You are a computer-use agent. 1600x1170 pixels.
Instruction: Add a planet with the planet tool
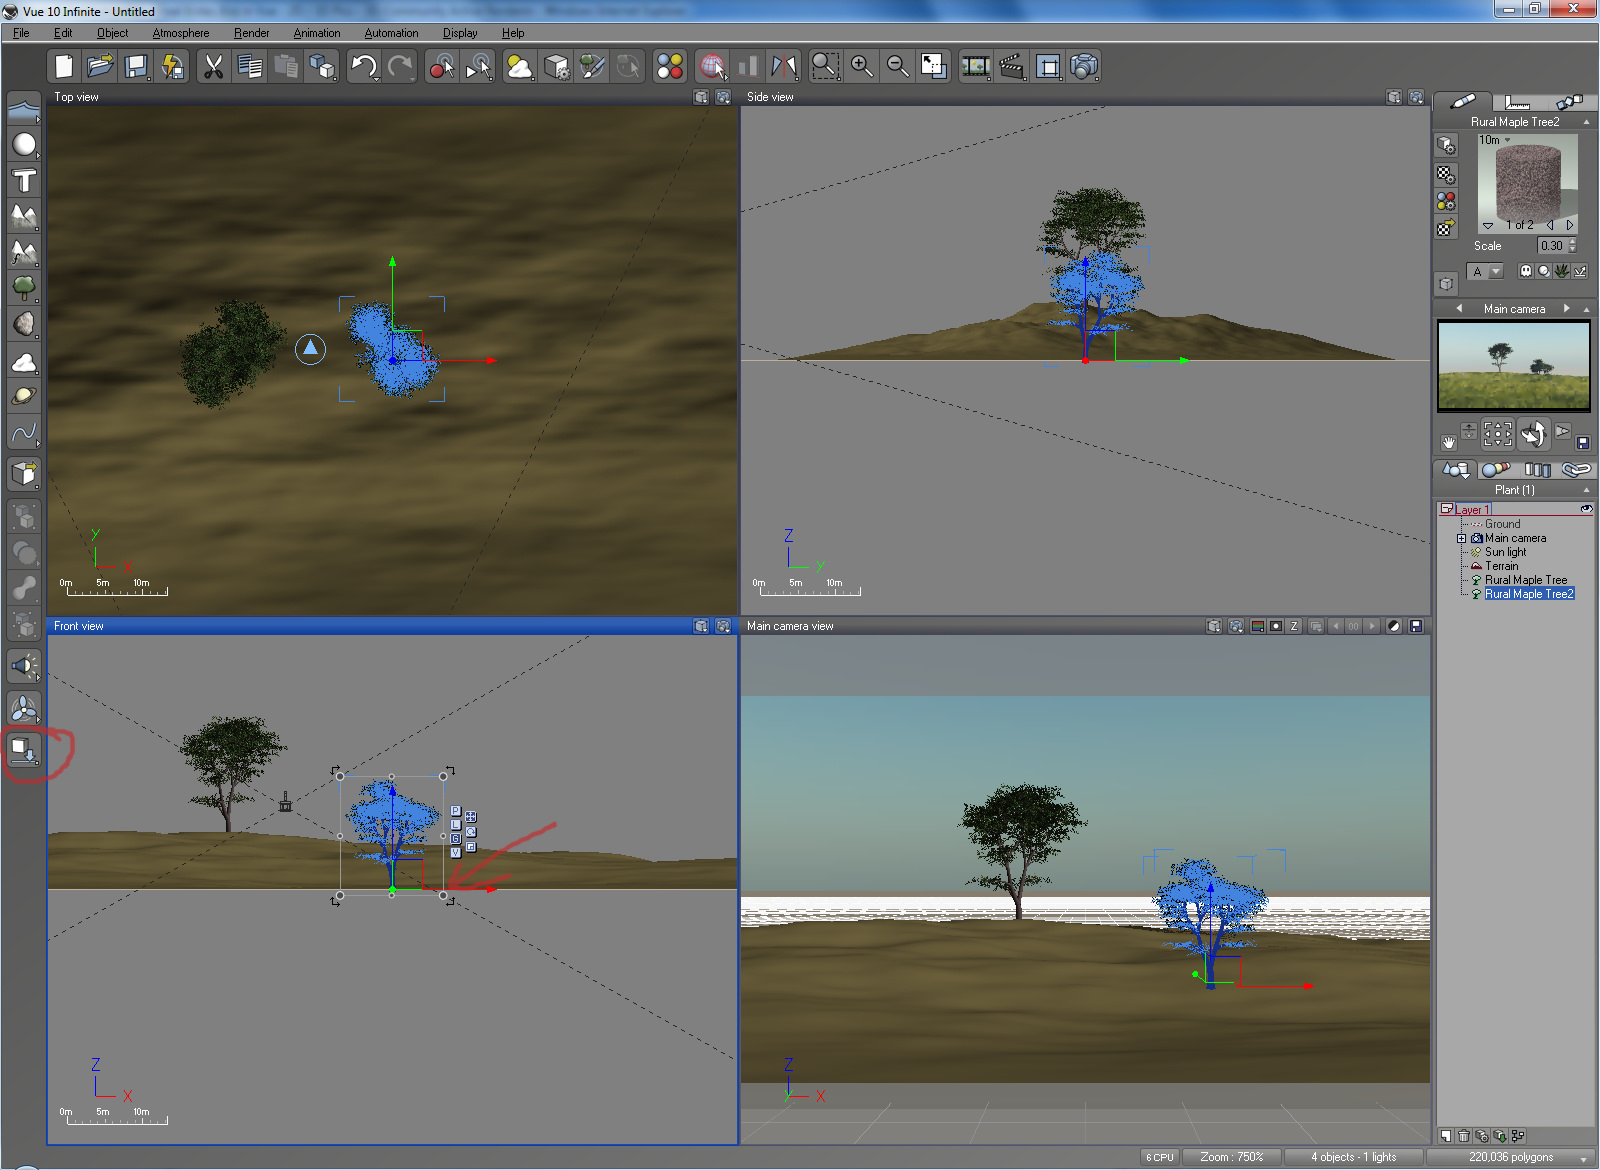[x=24, y=396]
